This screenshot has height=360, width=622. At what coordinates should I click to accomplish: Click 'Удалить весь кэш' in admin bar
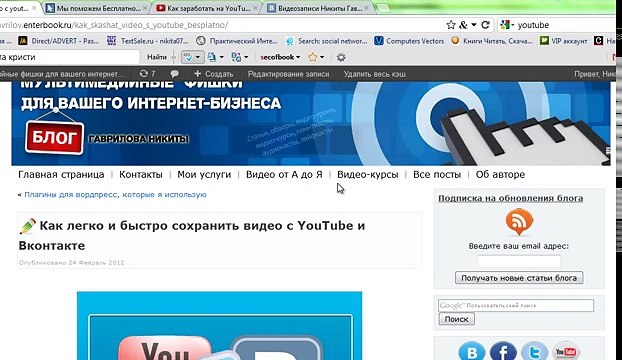[374, 74]
